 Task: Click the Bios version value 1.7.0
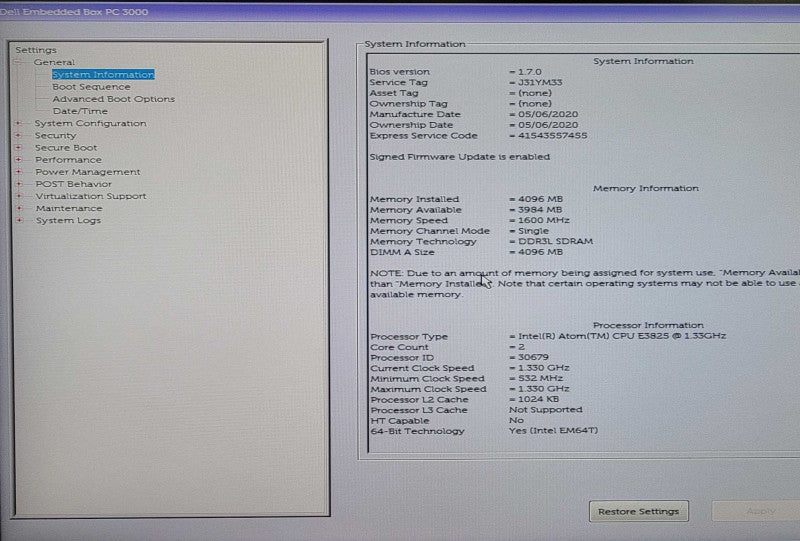tap(530, 72)
